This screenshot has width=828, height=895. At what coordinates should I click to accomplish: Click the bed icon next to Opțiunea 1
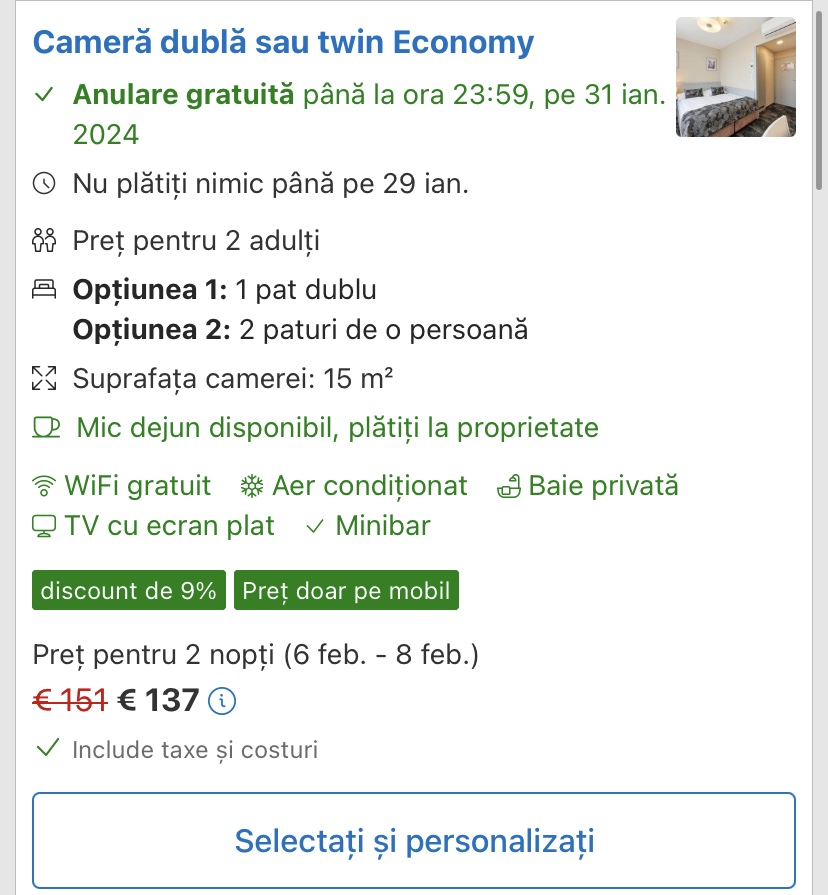45,290
